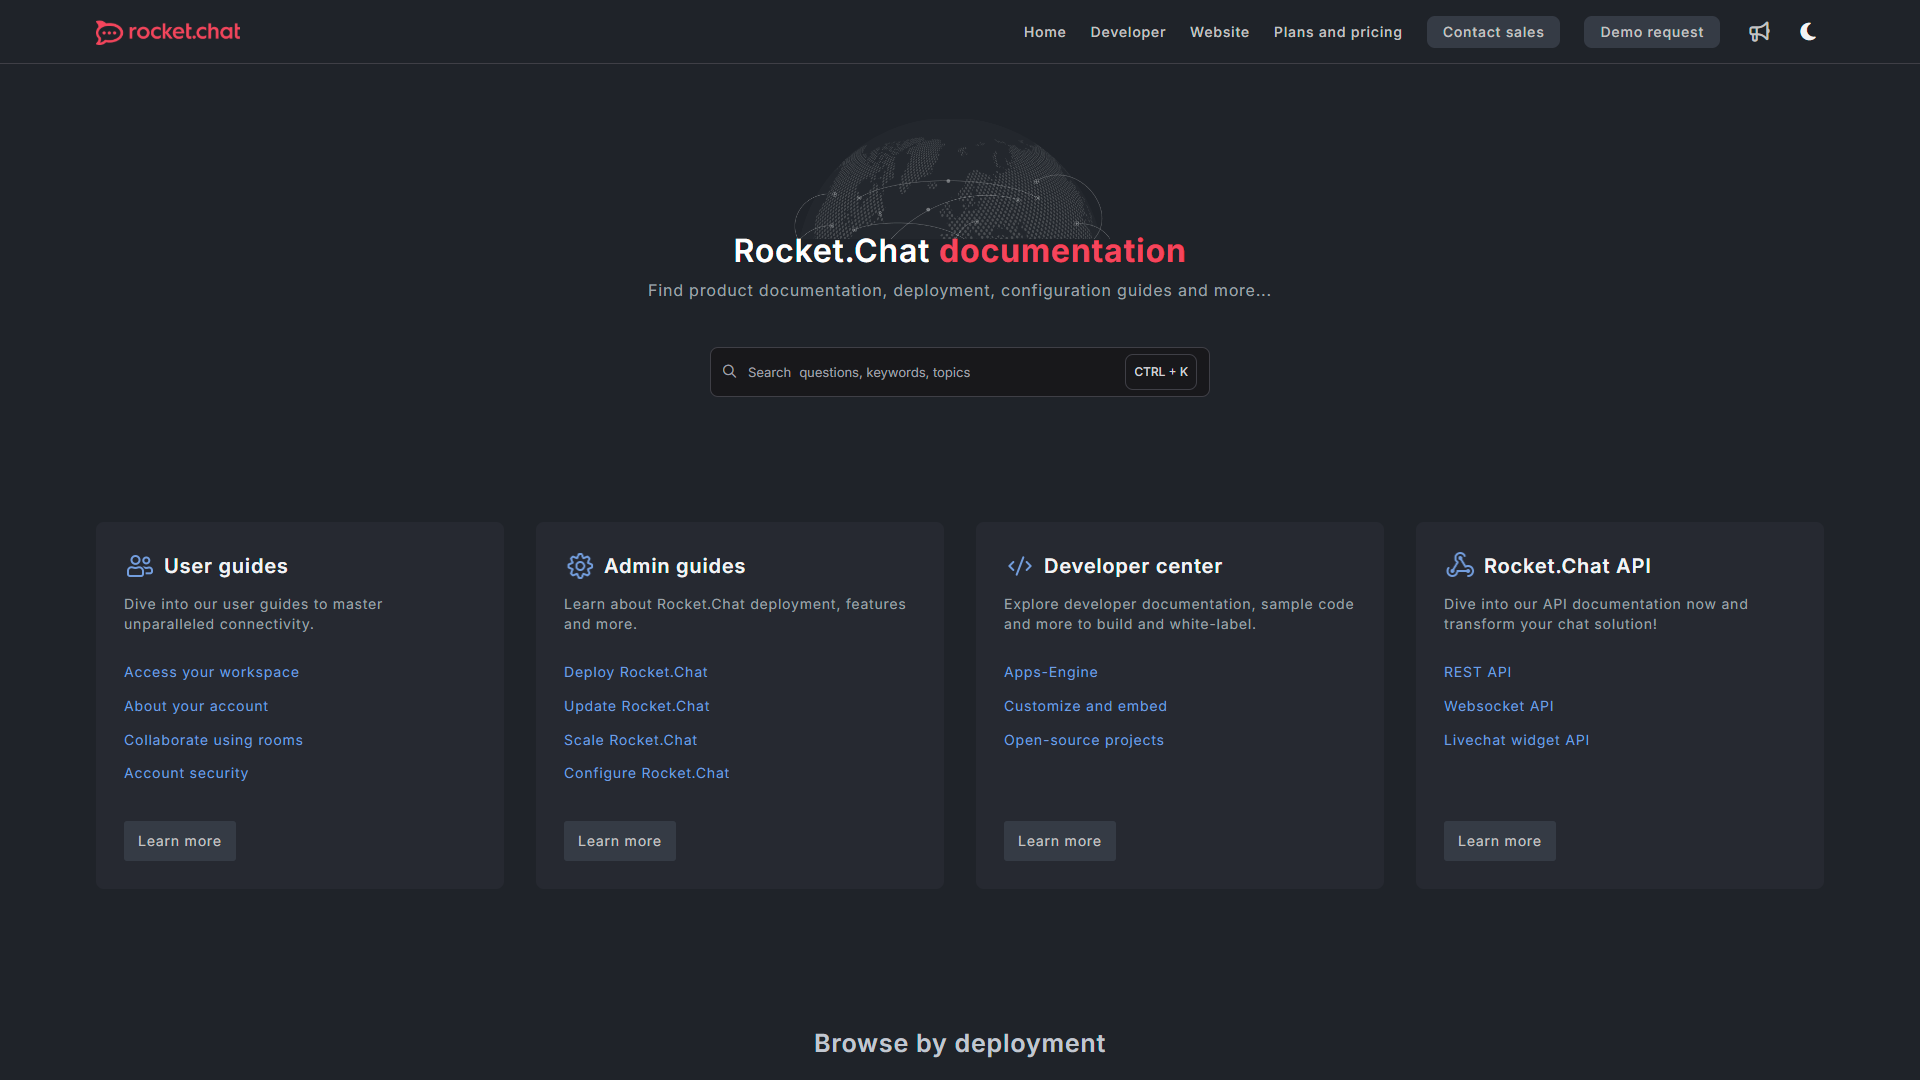Open the announcements megaphone icon
This screenshot has width=1920, height=1080.
coord(1760,31)
